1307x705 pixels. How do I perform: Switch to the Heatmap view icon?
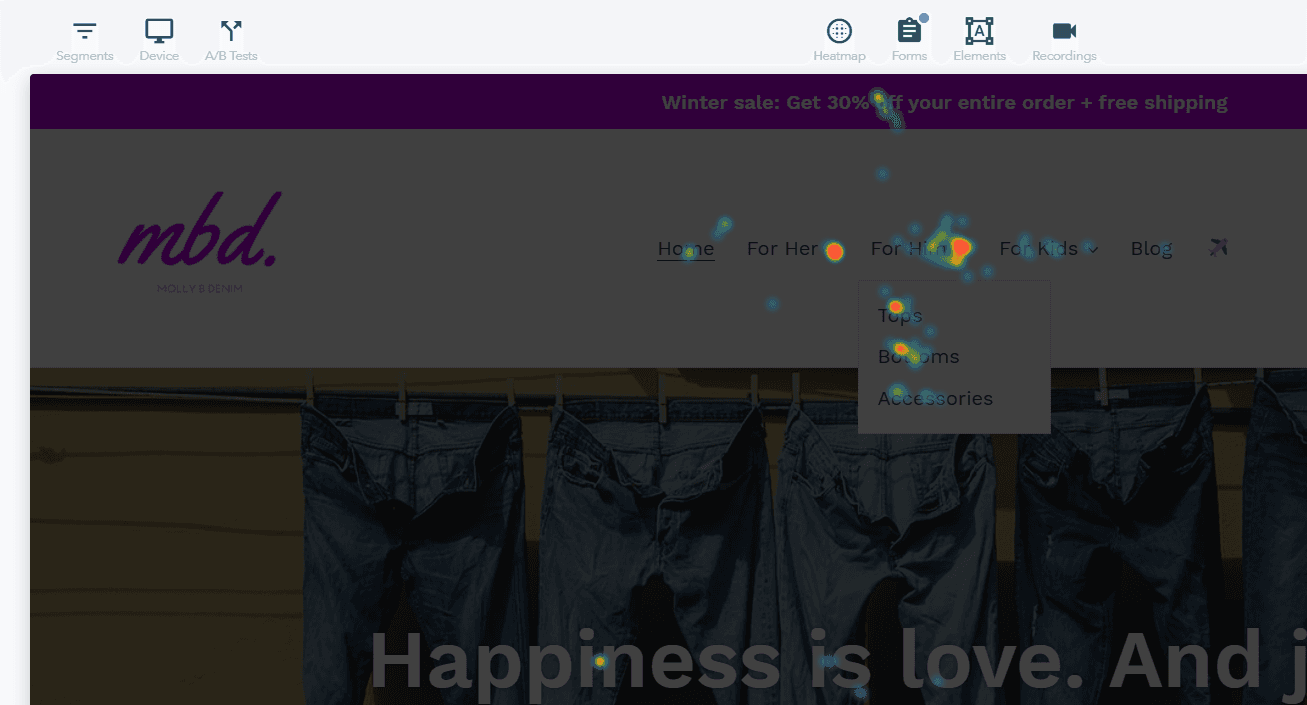(839, 31)
